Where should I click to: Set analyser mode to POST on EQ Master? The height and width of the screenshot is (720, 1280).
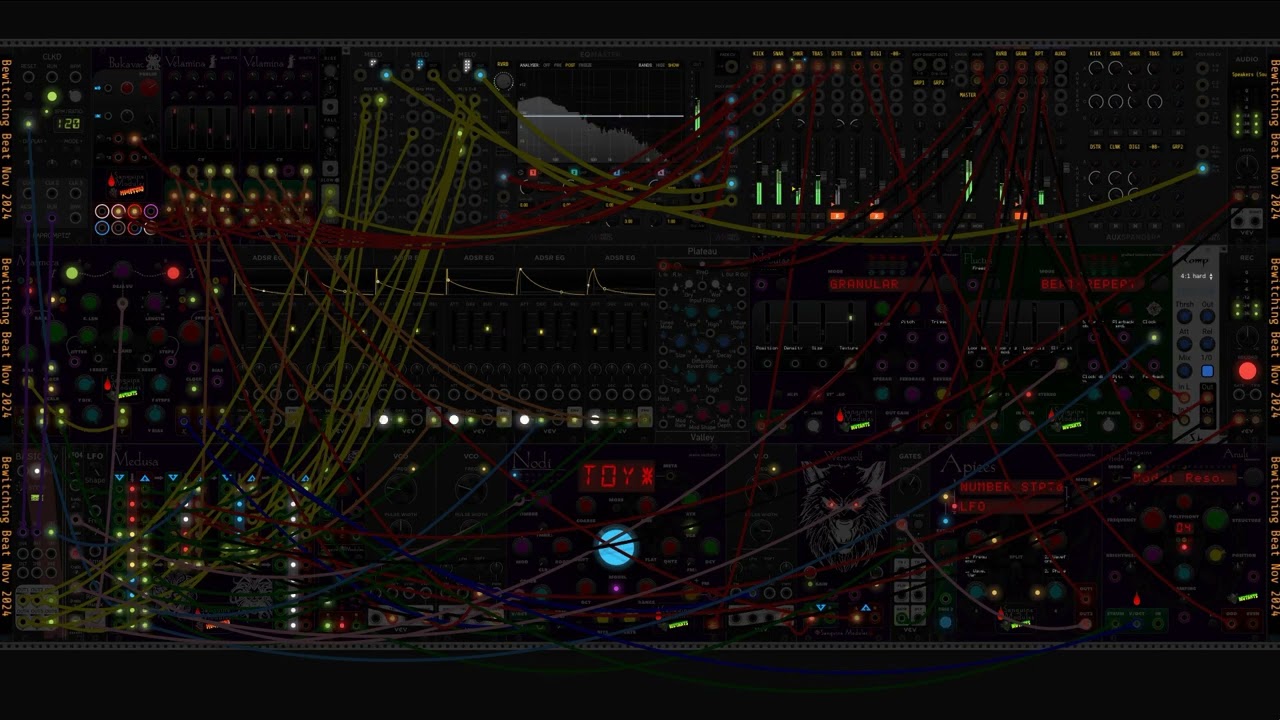[x=571, y=65]
